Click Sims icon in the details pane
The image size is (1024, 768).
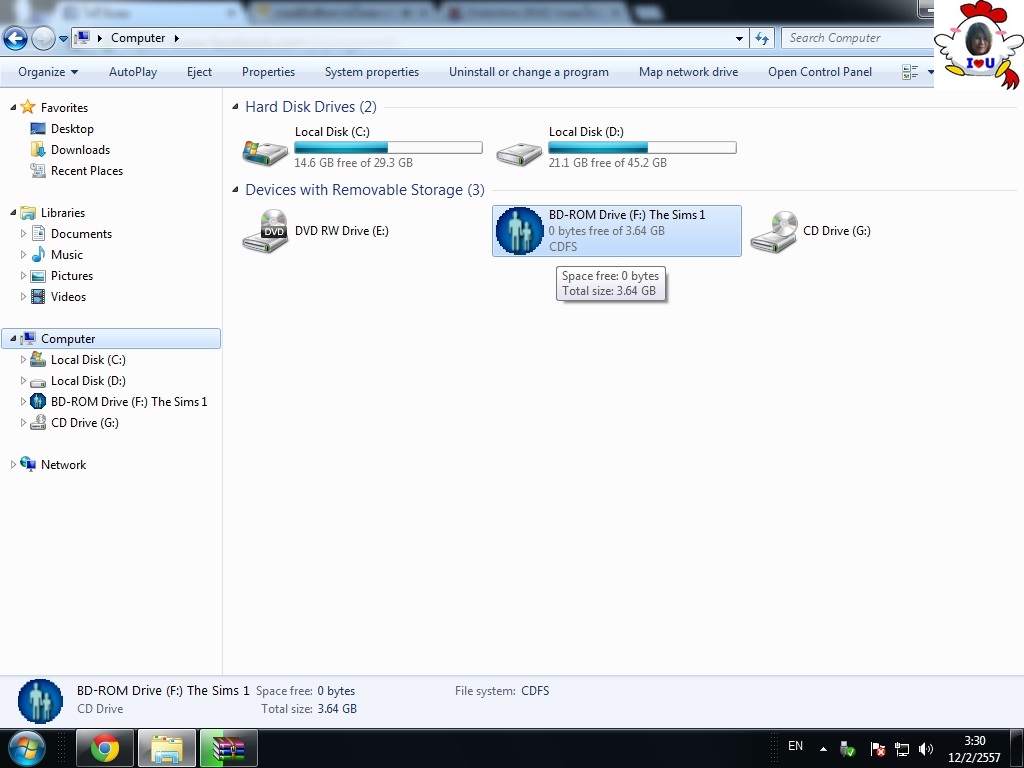40,701
